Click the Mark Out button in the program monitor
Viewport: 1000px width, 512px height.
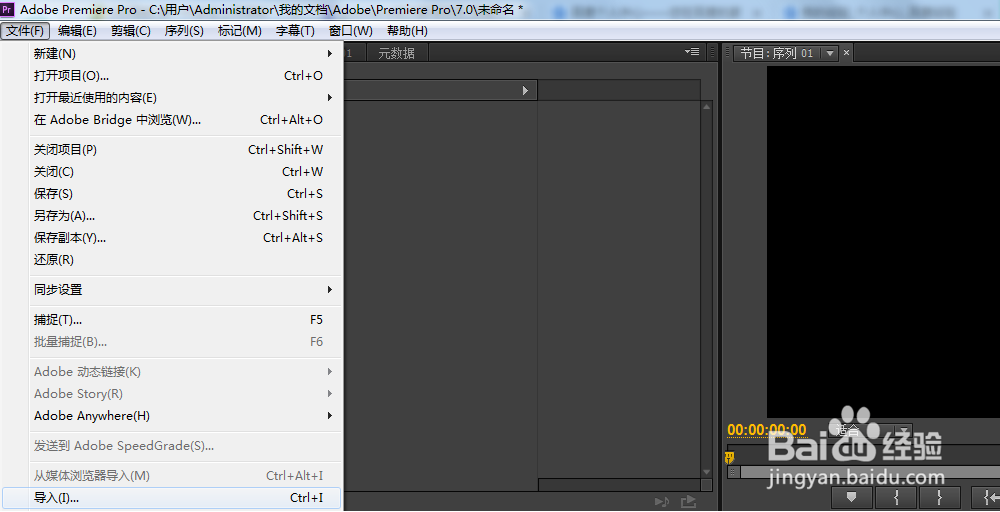[940, 497]
